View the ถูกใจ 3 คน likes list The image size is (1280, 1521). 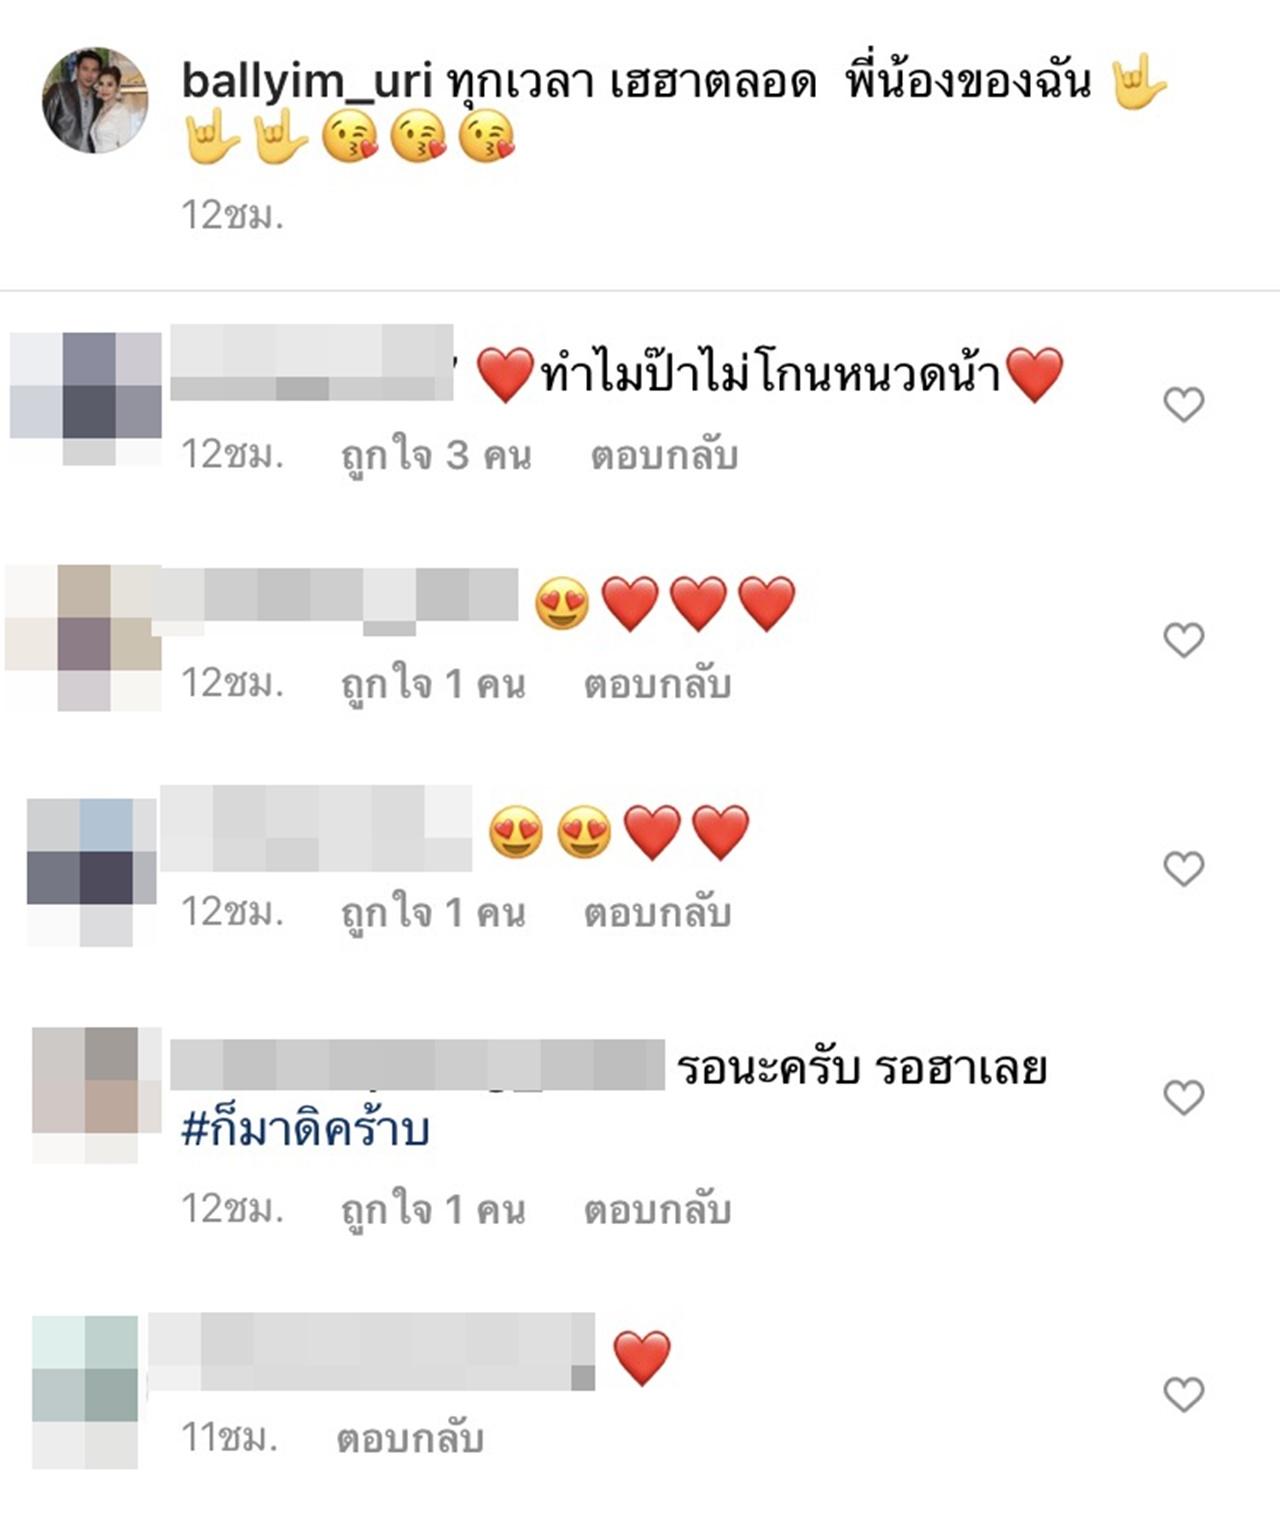[436, 456]
